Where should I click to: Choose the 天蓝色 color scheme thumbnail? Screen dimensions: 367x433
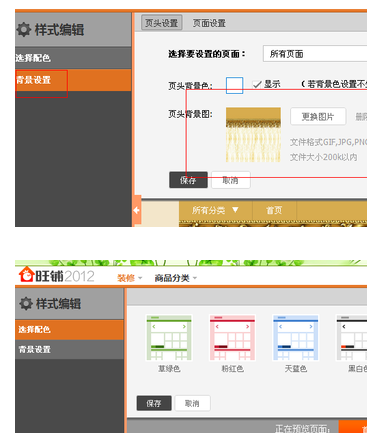click(296, 338)
